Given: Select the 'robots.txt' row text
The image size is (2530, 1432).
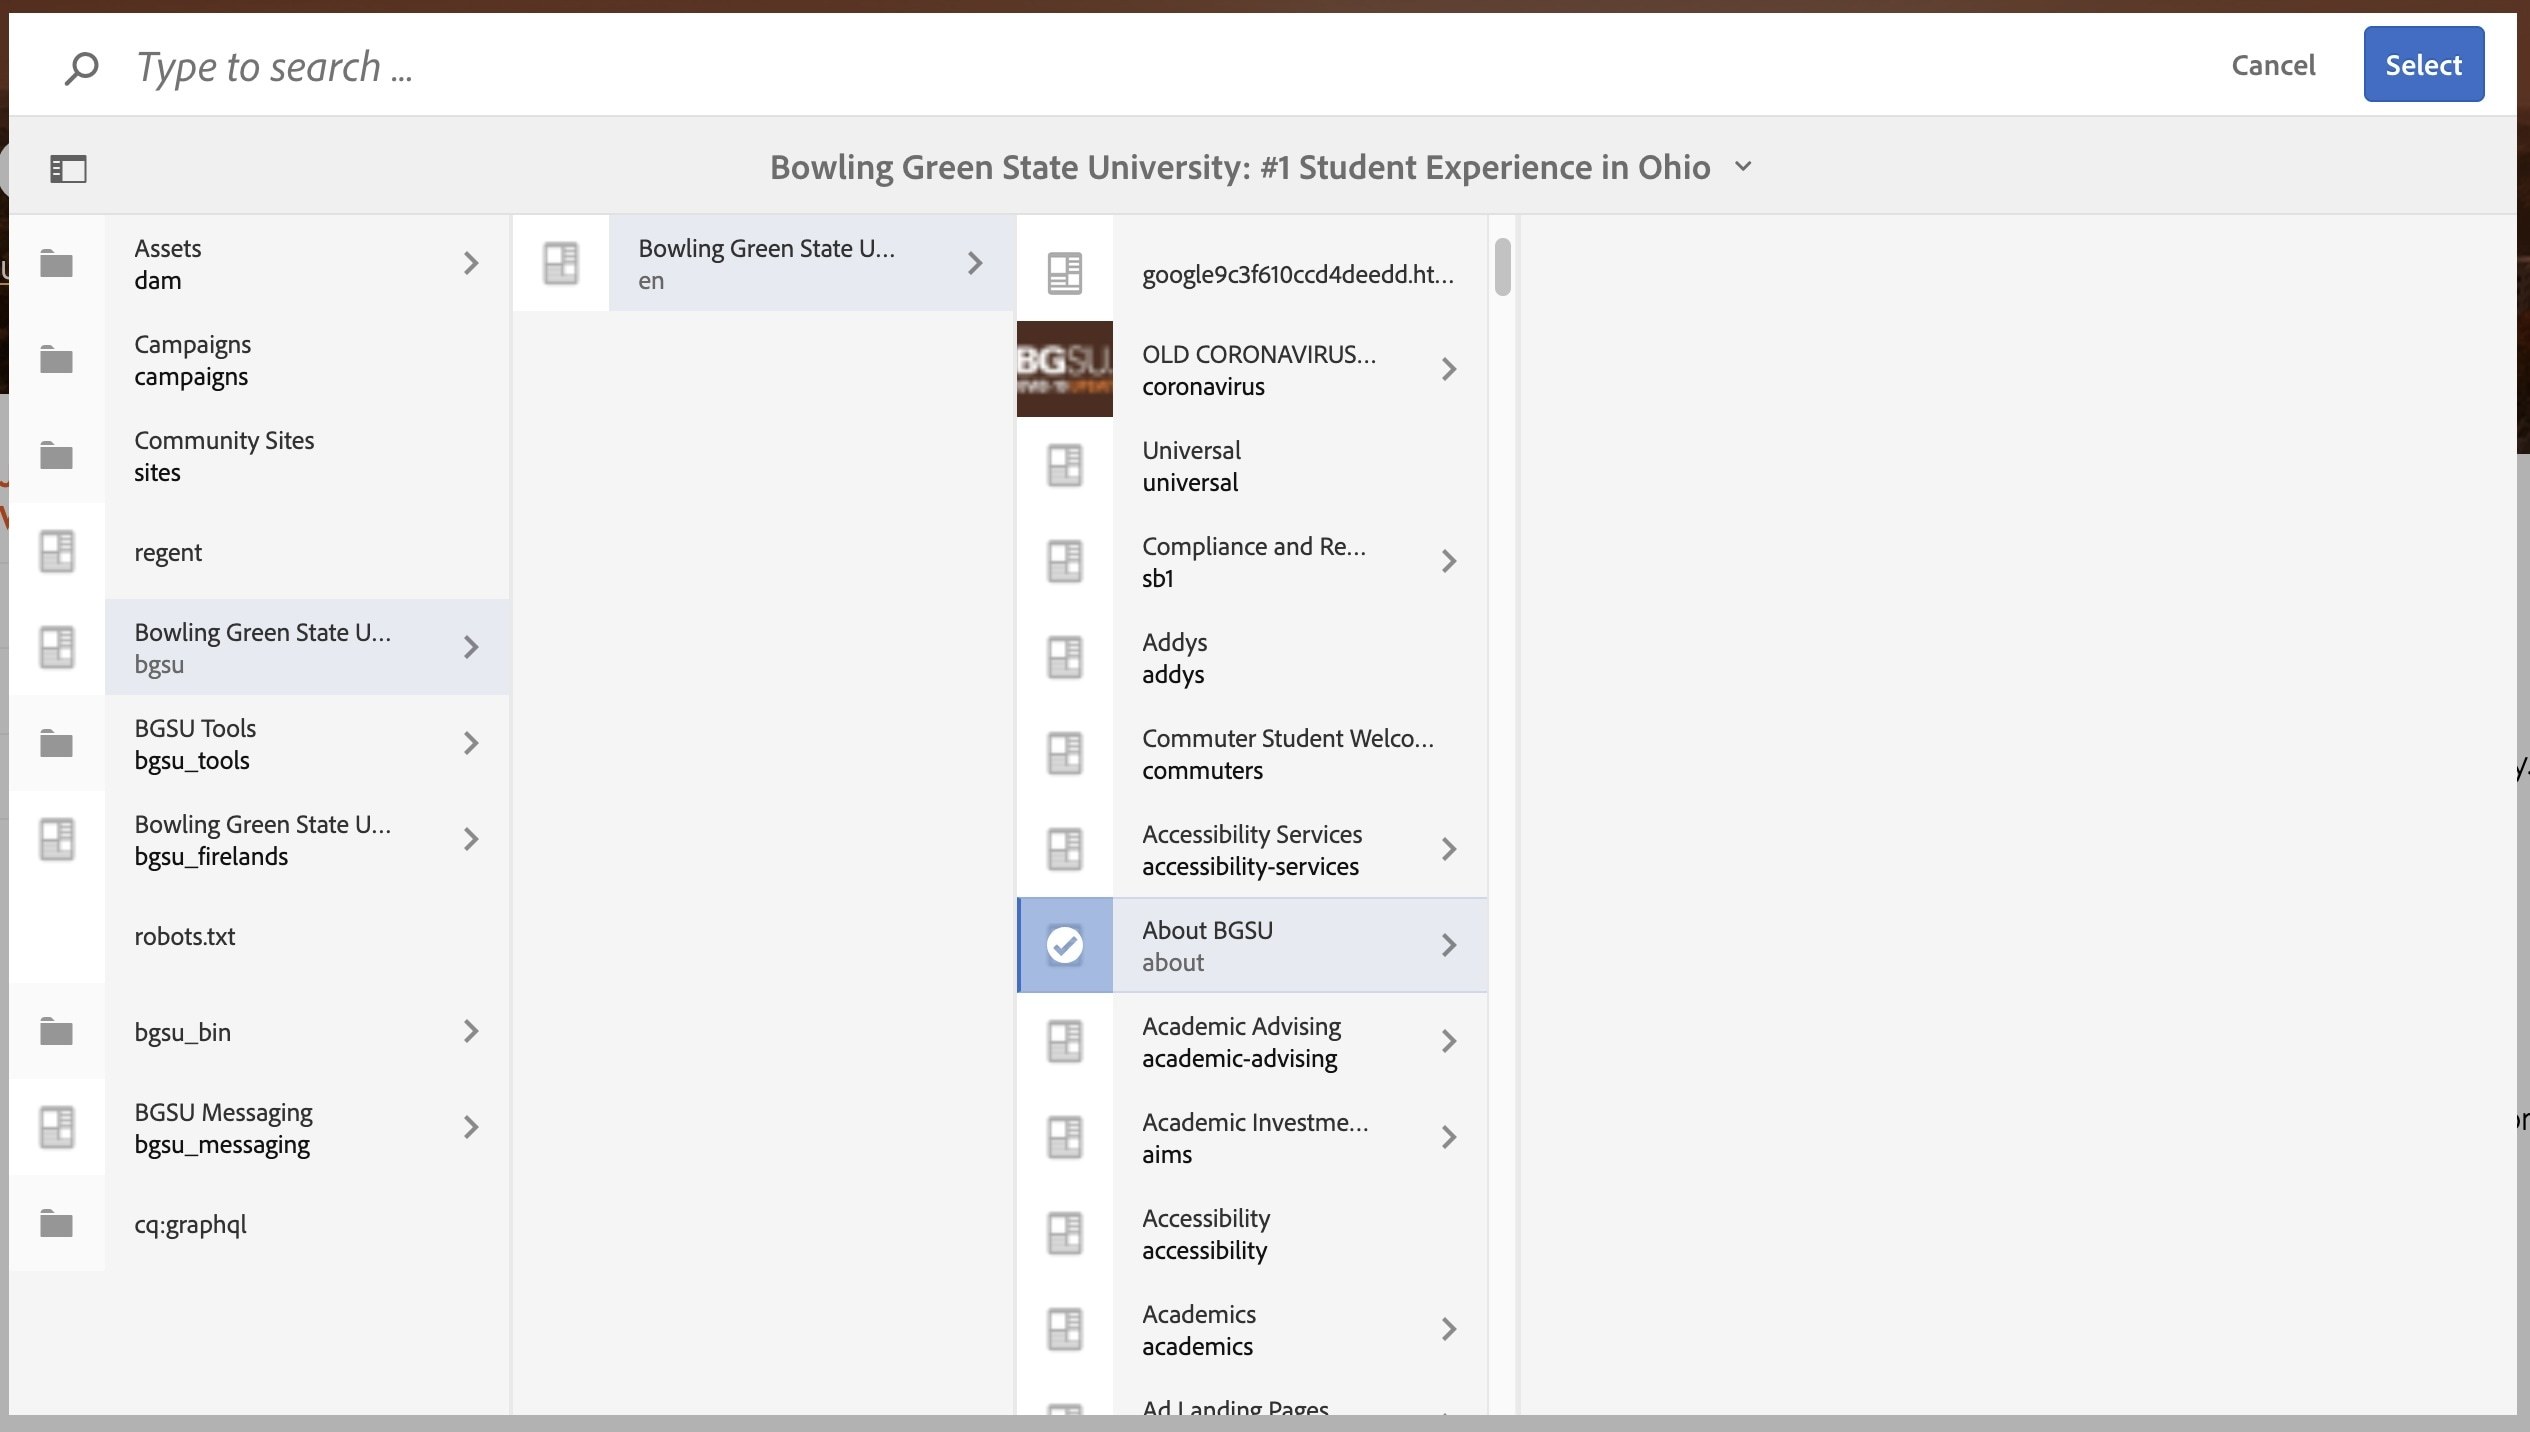Looking at the screenshot, I should tap(185, 936).
